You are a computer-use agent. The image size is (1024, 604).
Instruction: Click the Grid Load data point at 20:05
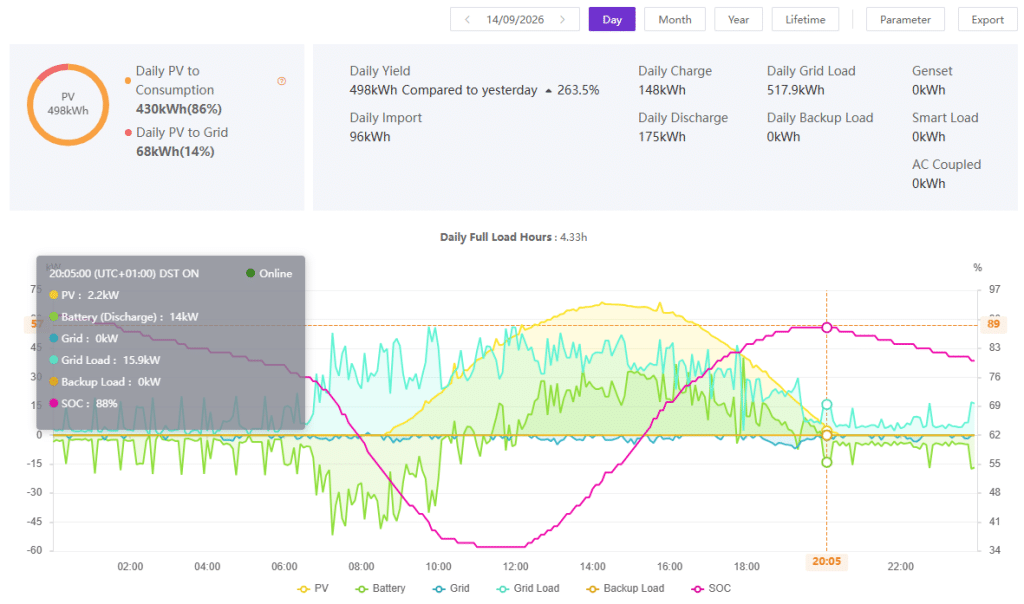coord(827,405)
